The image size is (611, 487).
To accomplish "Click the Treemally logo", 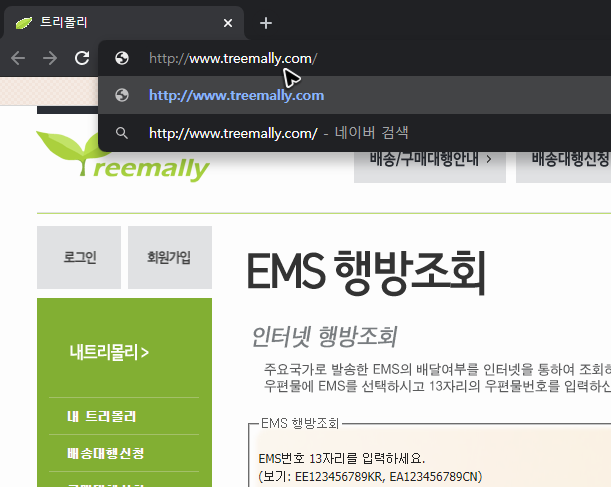I will [123, 158].
